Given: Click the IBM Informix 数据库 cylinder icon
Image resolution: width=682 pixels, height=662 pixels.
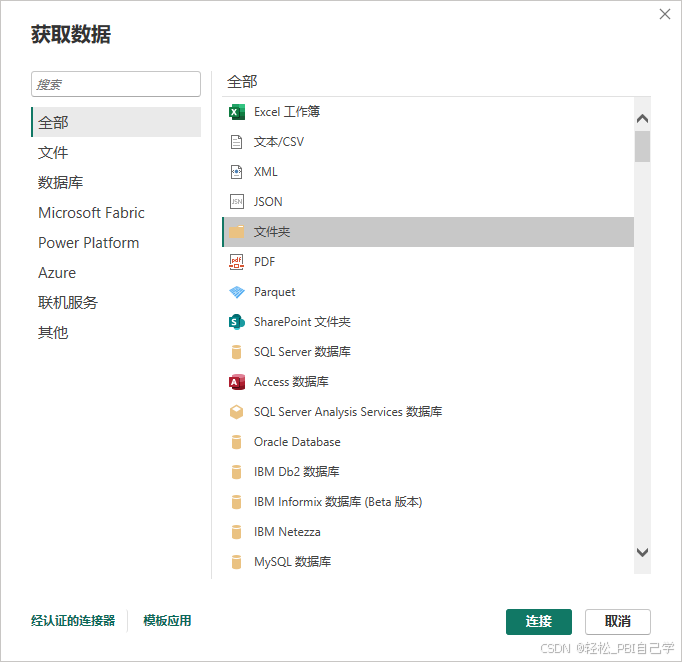Looking at the screenshot, I should [237, 502].
